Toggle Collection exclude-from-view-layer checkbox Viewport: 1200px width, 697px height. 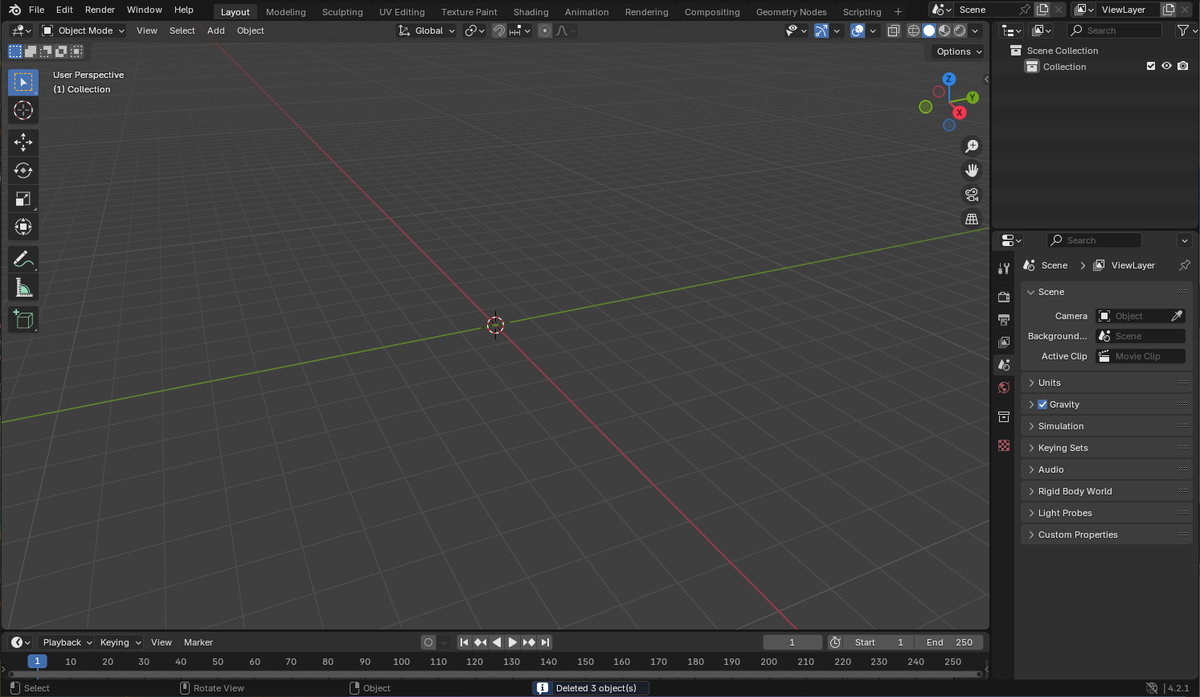tap(1151, 66)
